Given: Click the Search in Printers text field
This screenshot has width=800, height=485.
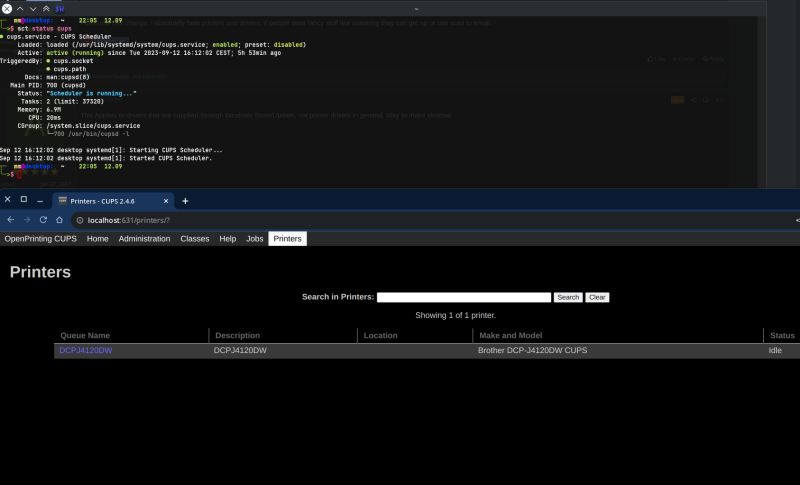Looking at the screenshot, I should pyautogui.click(x=464, y=297).
